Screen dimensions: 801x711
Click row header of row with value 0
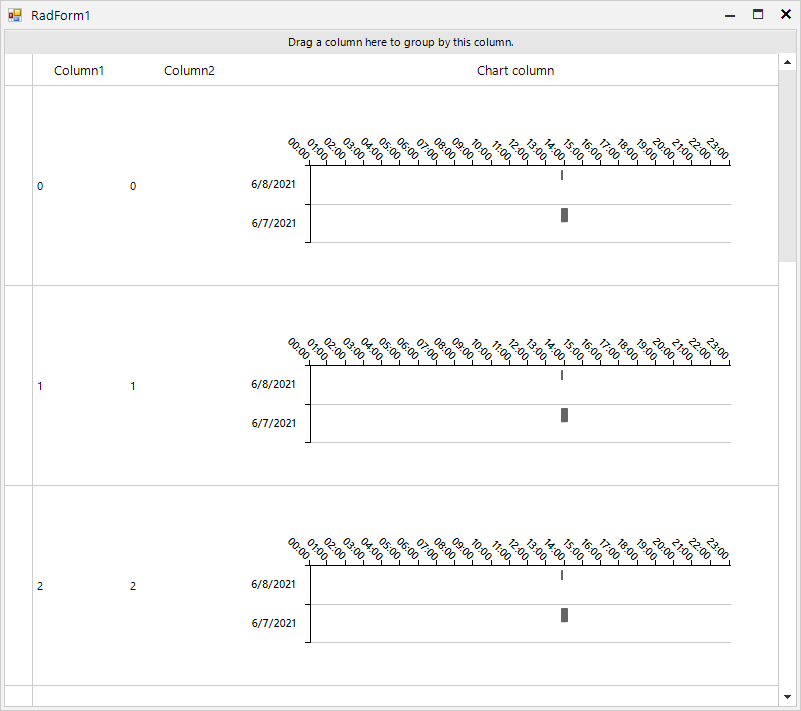pyautogui.click(x=19, y=186)
